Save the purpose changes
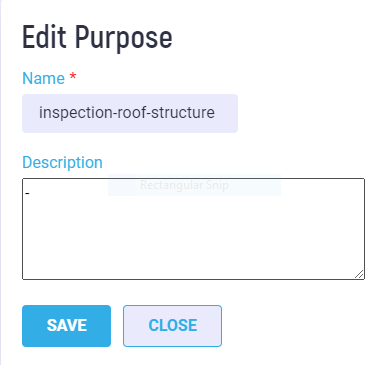Screen dimensions: 369x365 click(66, 326)
